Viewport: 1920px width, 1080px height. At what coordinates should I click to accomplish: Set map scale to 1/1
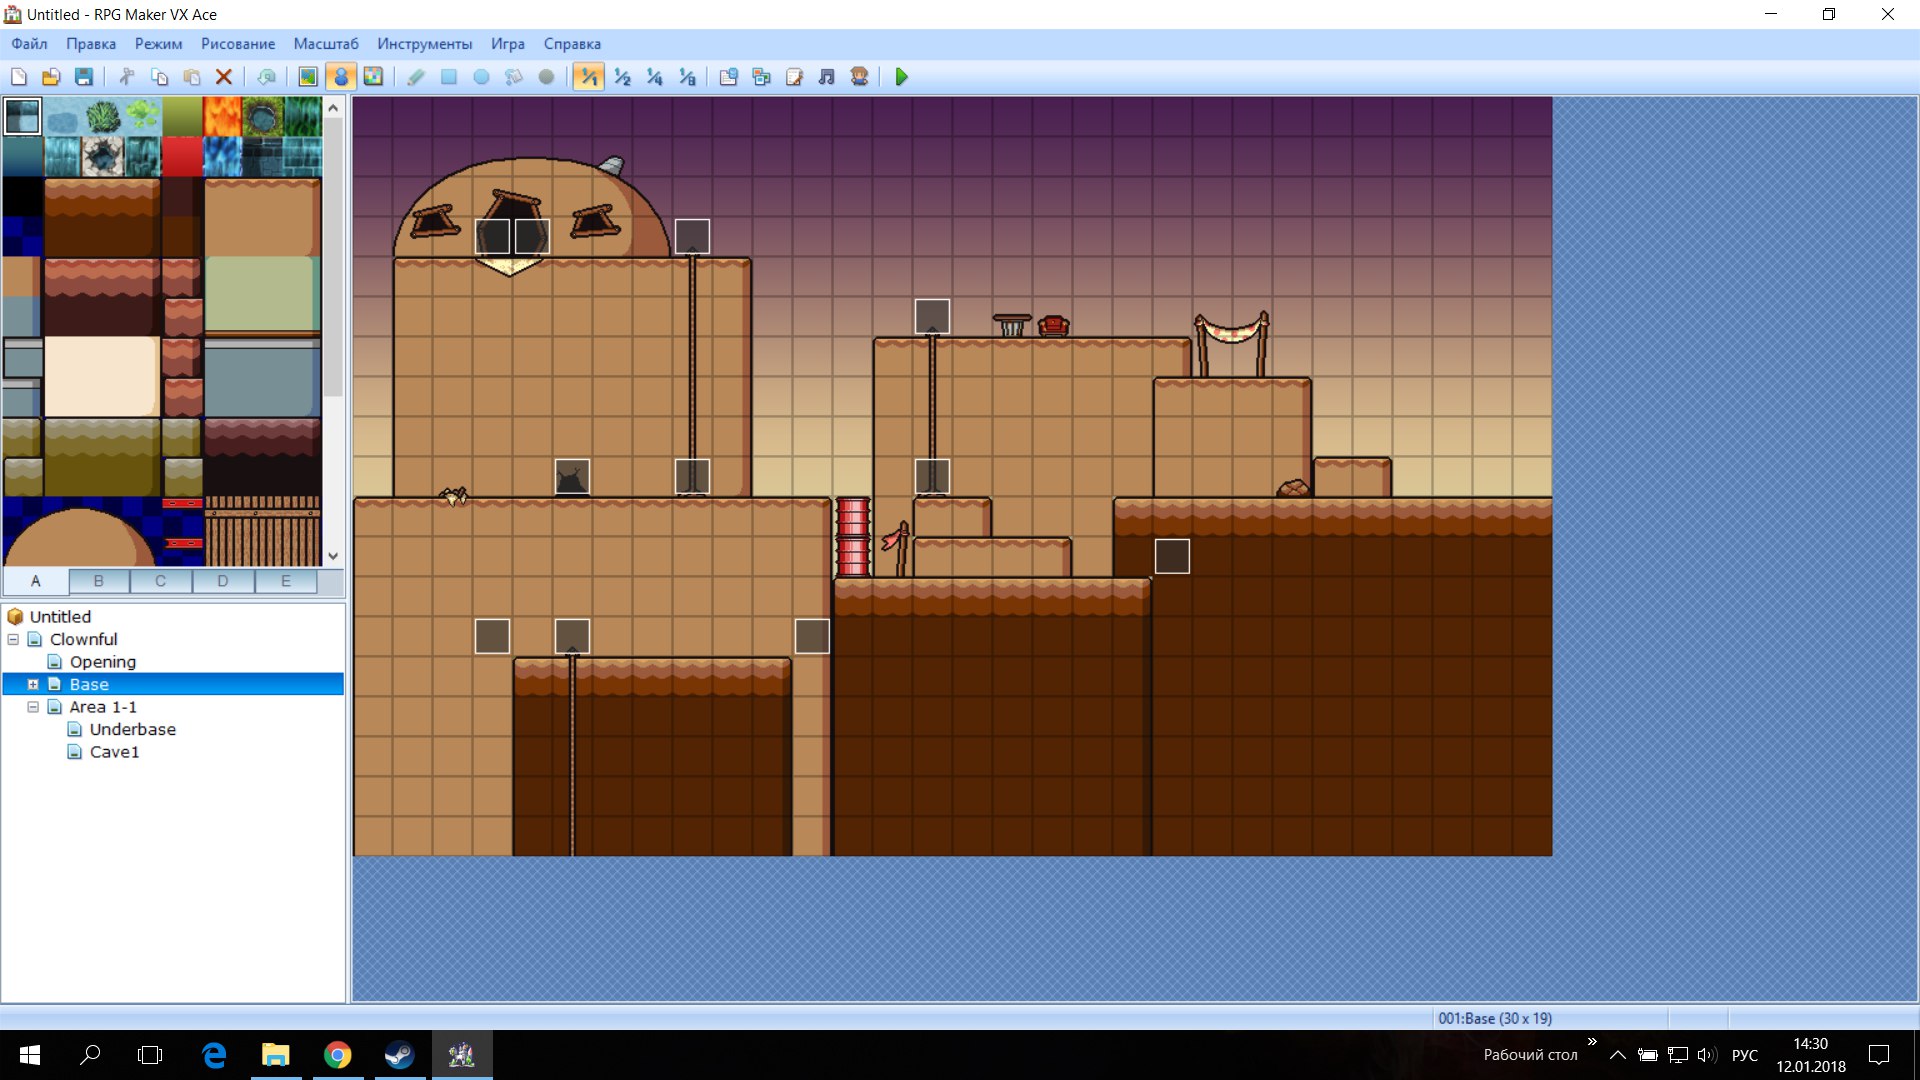point(589,77)
